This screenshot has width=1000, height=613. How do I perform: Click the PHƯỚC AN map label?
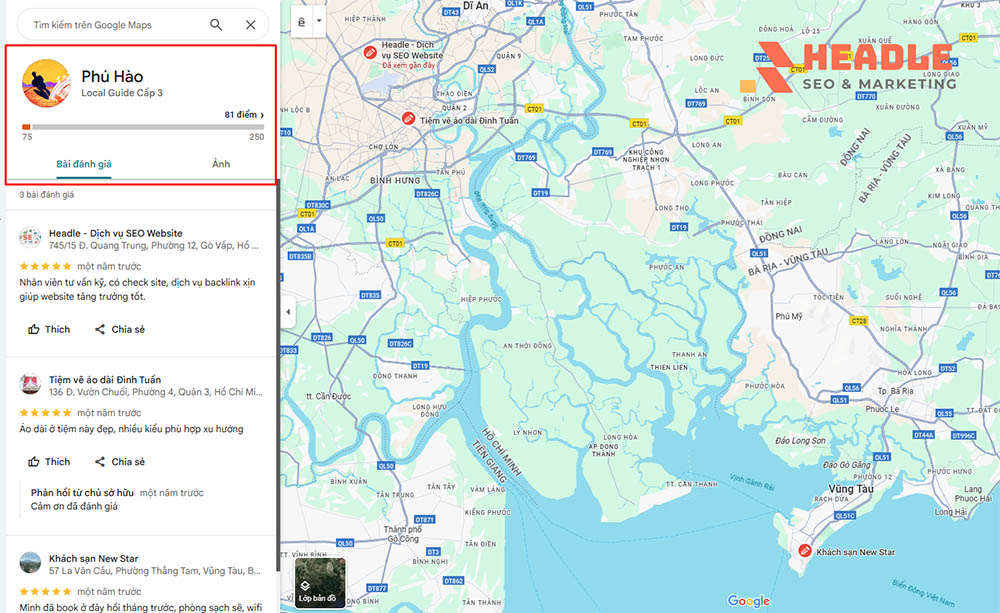tap(666, 267)
